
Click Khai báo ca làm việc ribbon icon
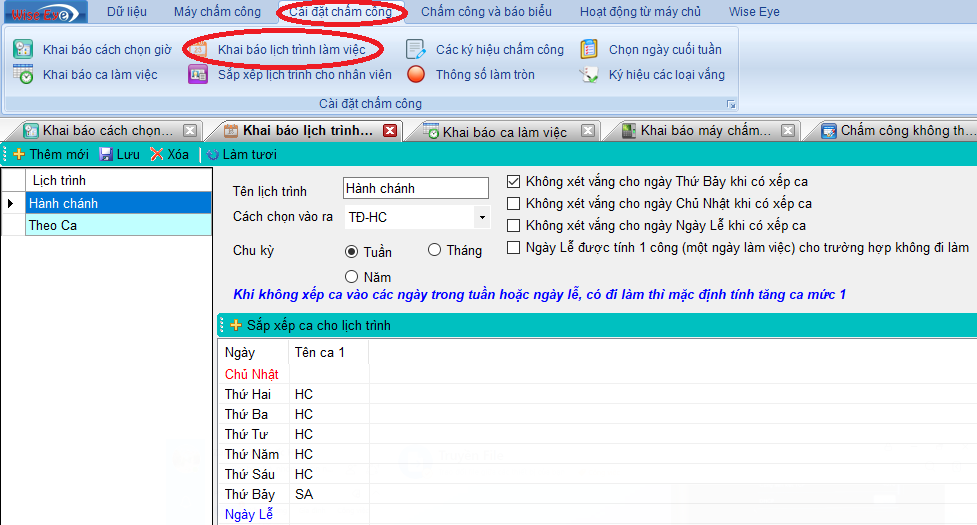[23, 74]
